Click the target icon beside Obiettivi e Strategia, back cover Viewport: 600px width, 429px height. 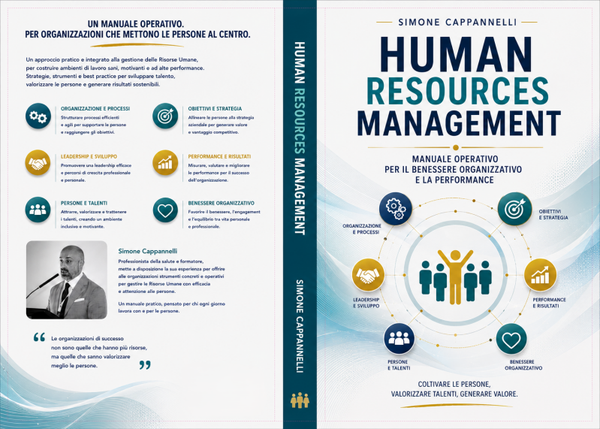tap(165, 116)
